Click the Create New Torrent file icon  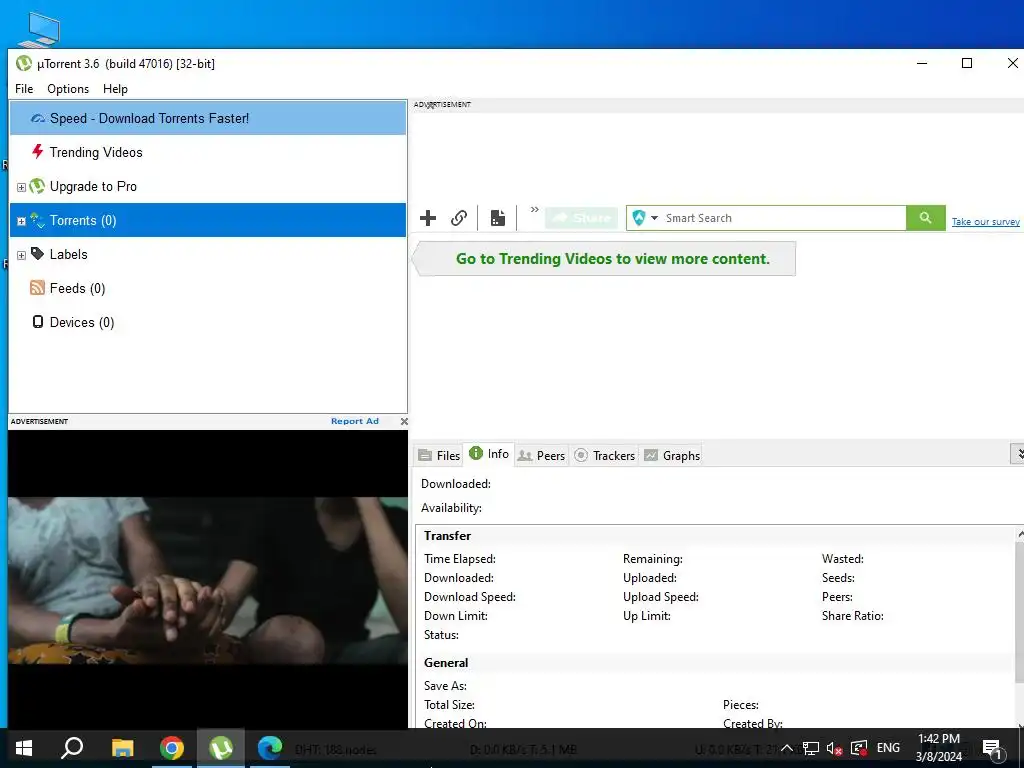click(498, 218)
